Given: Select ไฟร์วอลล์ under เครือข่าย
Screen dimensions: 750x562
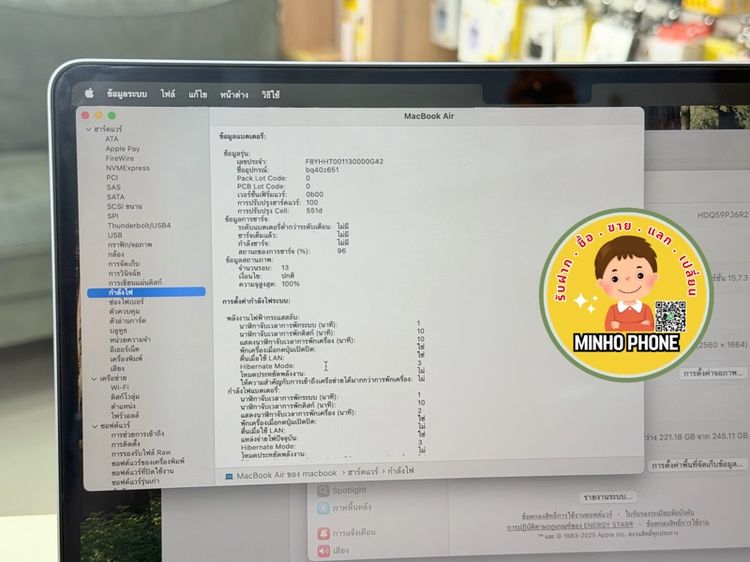Looking at the screenshot, I should [x=125, y=416].
